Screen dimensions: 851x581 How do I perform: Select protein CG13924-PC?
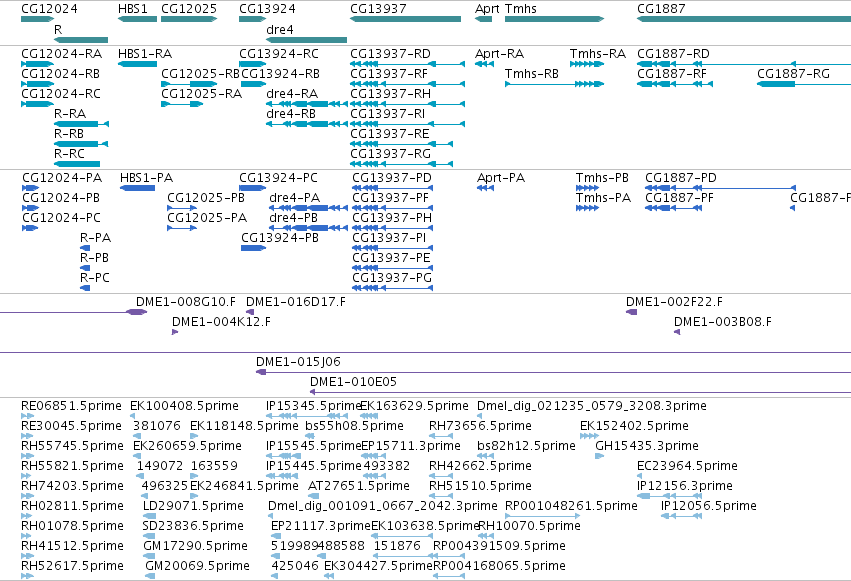pyautogui.click(x=278, y=178)
